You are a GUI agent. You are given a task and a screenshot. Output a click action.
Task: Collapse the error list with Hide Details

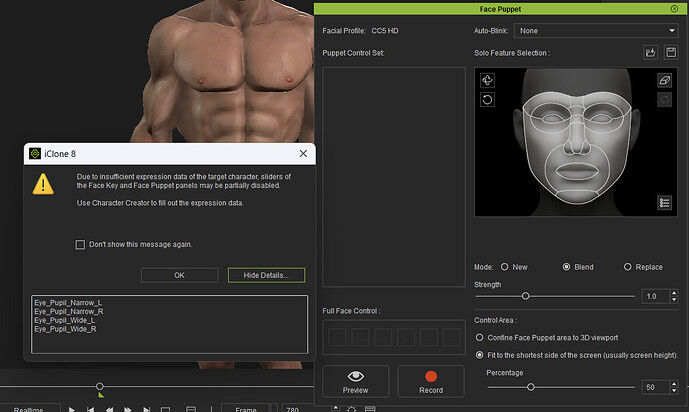[x=266, y=275]
